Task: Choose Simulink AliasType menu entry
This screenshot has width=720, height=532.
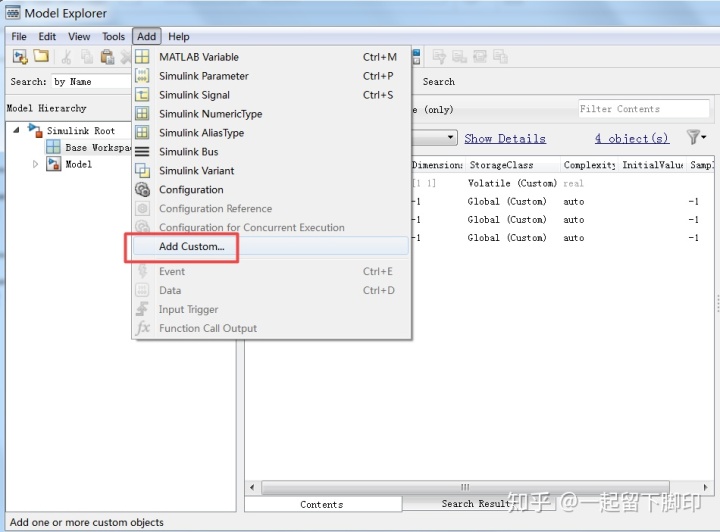Action: [x=271, y=132]
